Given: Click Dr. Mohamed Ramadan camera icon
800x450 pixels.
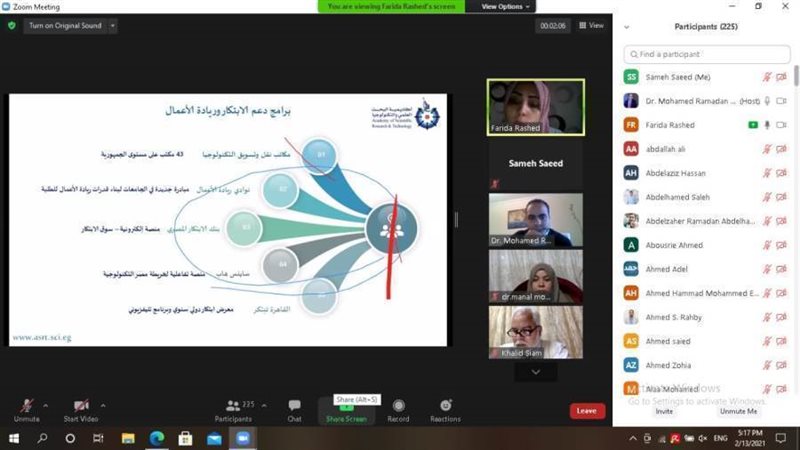Looking at the screenshot, I should 781,101.
